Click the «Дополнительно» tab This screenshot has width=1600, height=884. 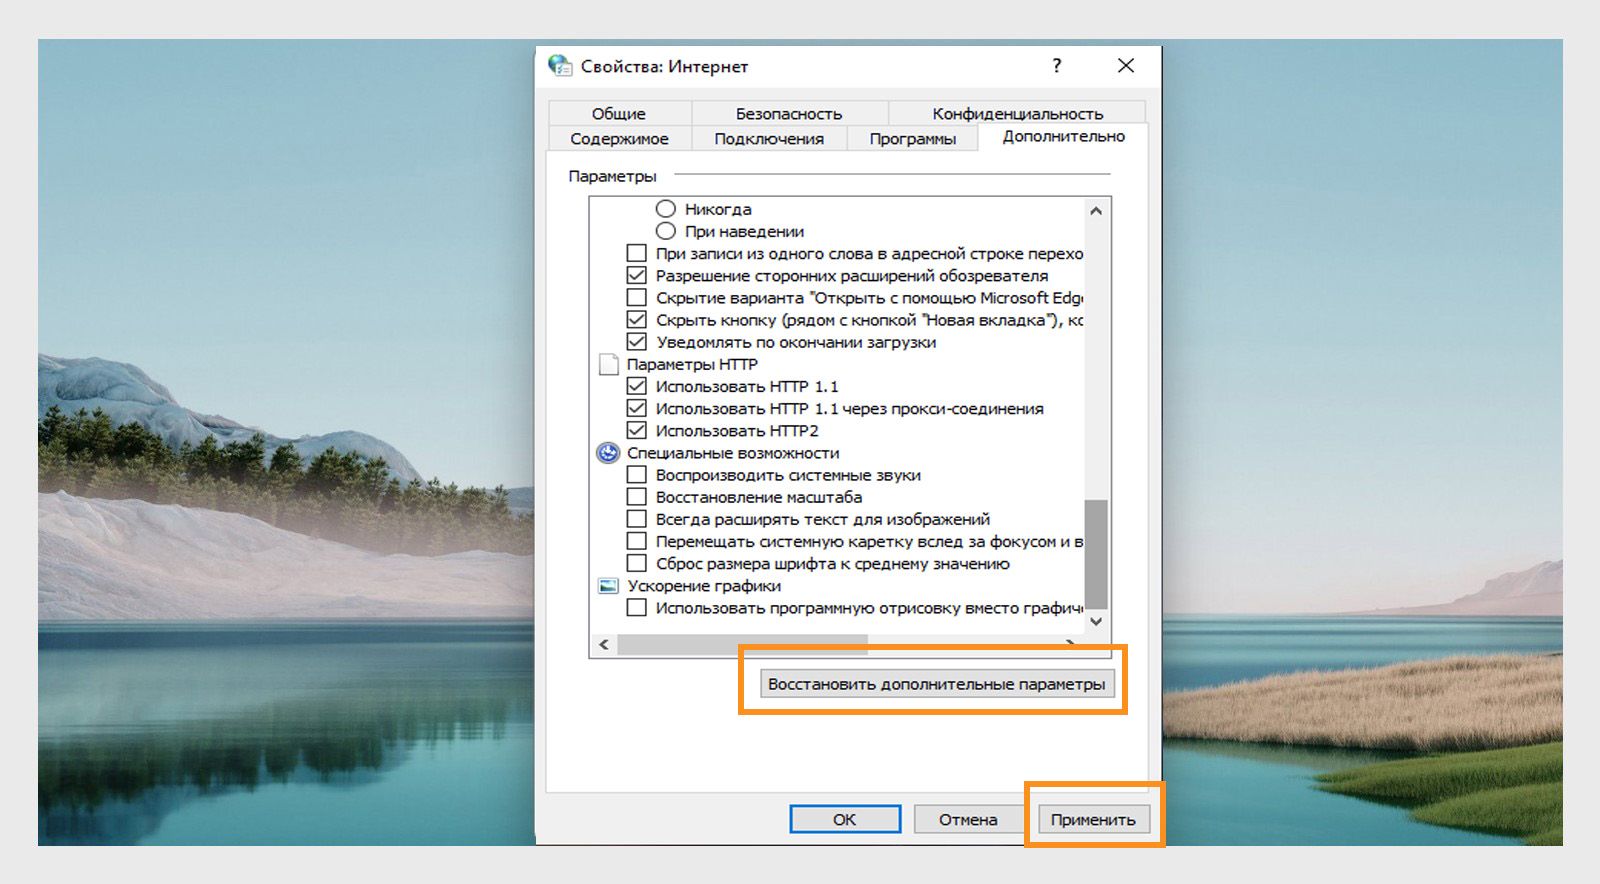point(1063,137)
